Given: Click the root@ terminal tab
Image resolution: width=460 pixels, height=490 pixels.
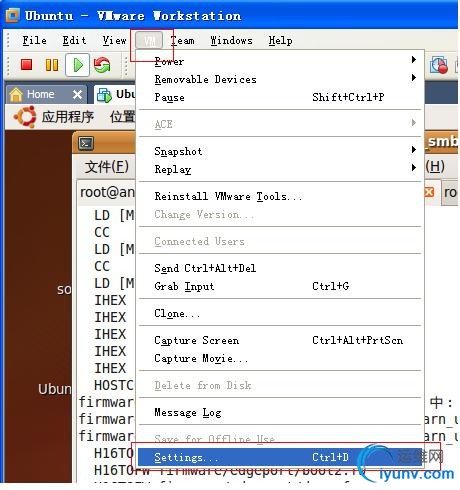Looking at the screenshot, I should tap(107, 192).
